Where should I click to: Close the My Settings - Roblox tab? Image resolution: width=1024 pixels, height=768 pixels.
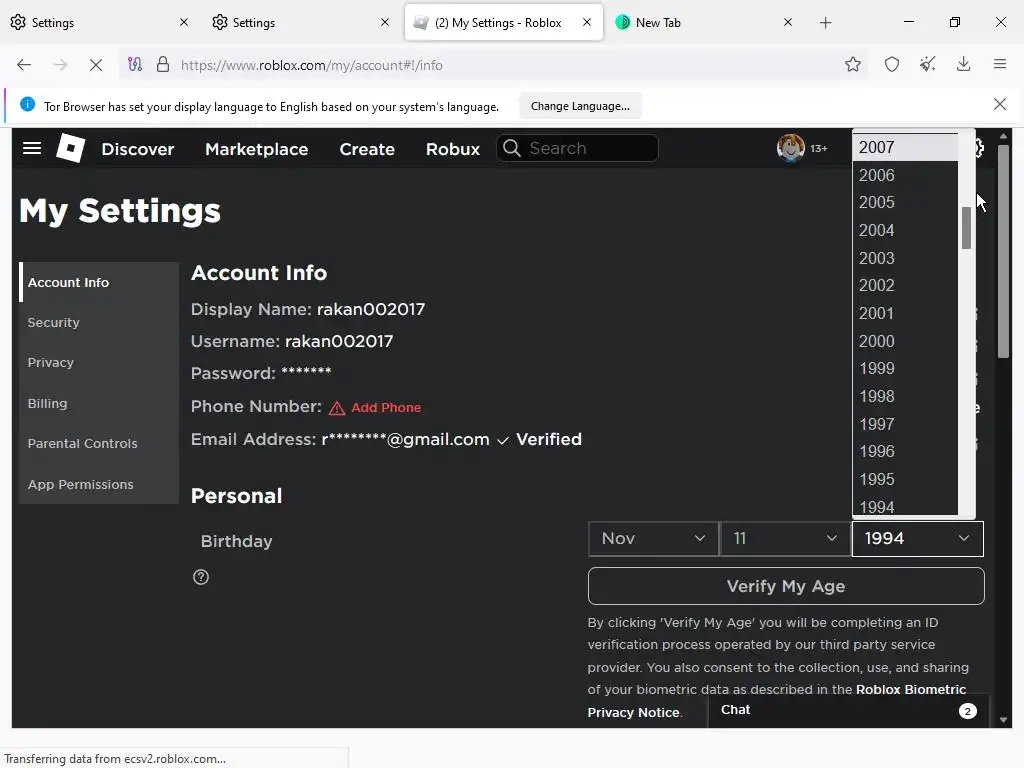pyautogui.click(x=587, y=22)
